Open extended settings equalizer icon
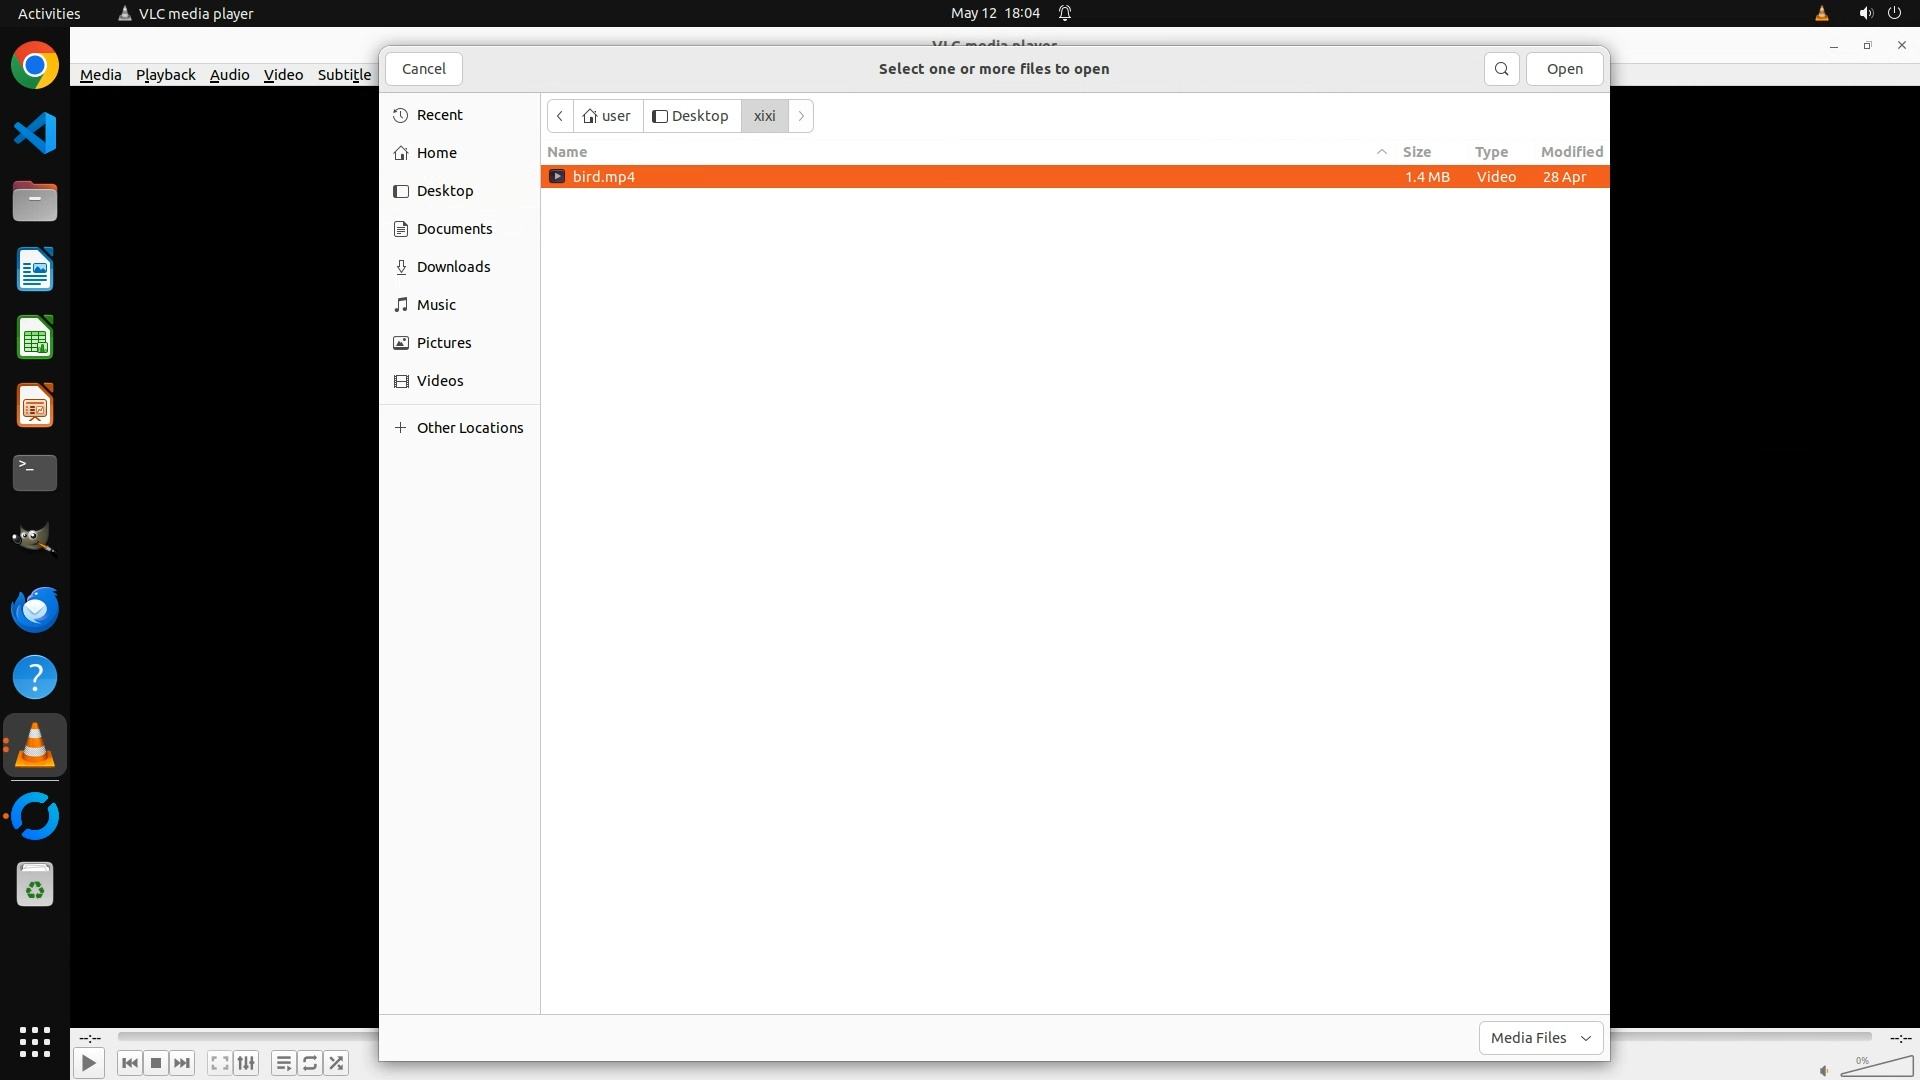This screenshot has height=1080, width=1920. tap(246, 1063)
